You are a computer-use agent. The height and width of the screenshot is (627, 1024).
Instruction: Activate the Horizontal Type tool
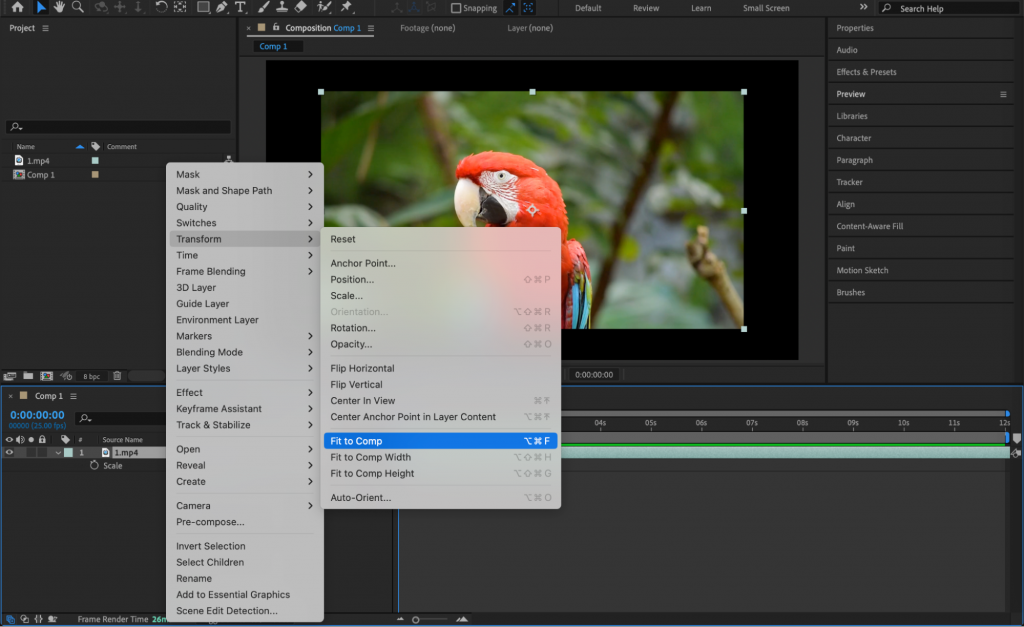click(x=241, y=8)
